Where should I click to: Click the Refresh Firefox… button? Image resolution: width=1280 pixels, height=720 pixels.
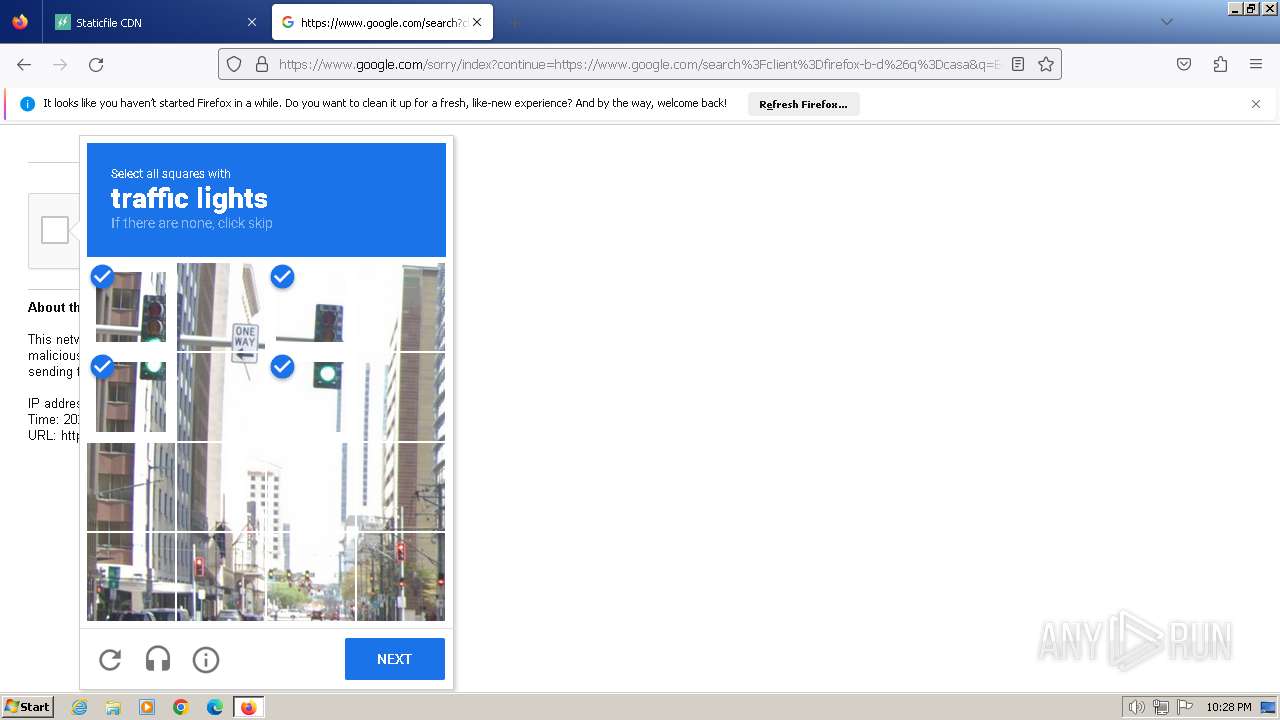(803, 104)
